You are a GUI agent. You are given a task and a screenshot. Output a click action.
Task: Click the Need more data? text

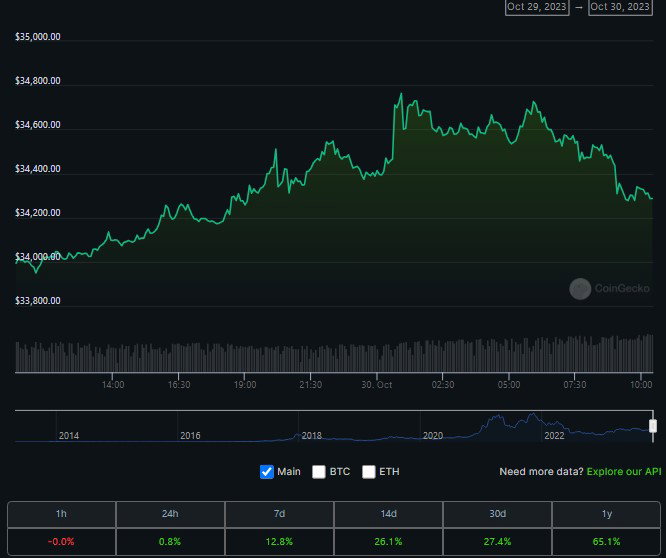pos(542,472)
